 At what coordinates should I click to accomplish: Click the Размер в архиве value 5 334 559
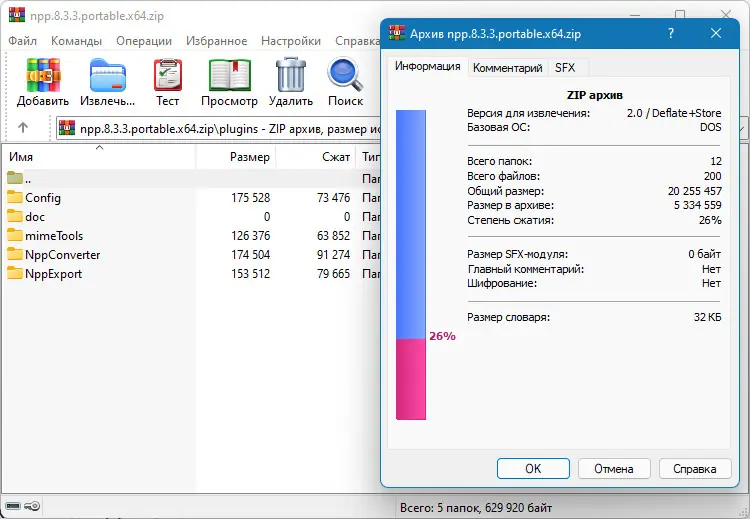[697, 205]
